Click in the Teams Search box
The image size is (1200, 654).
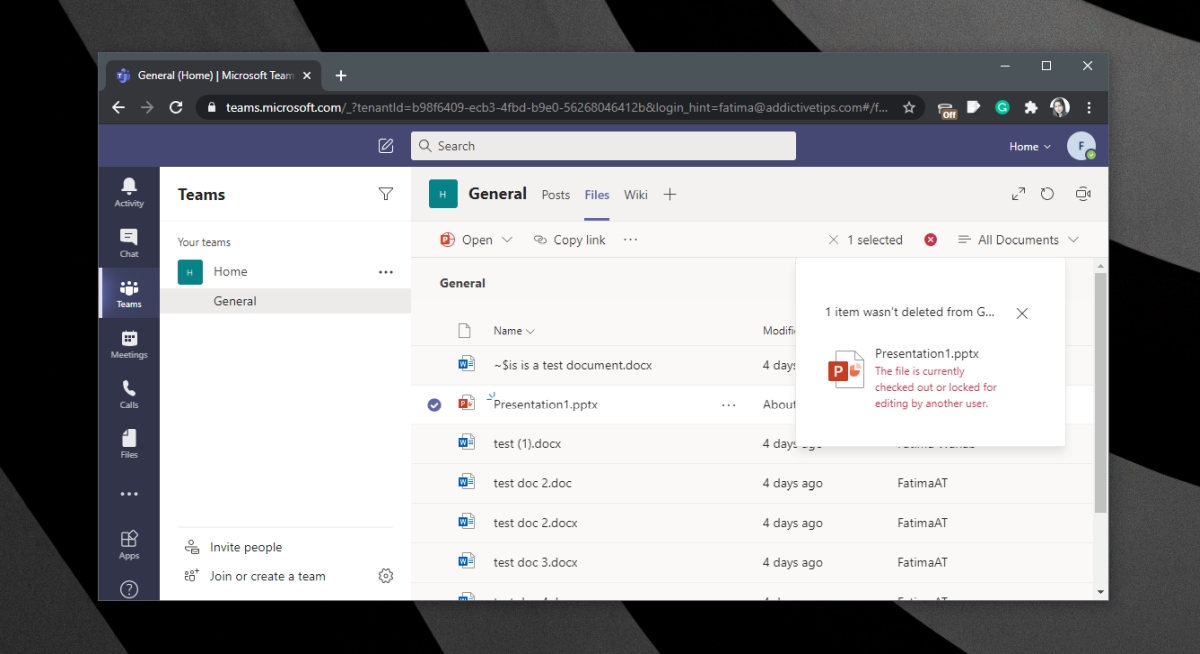pos(603,146)
